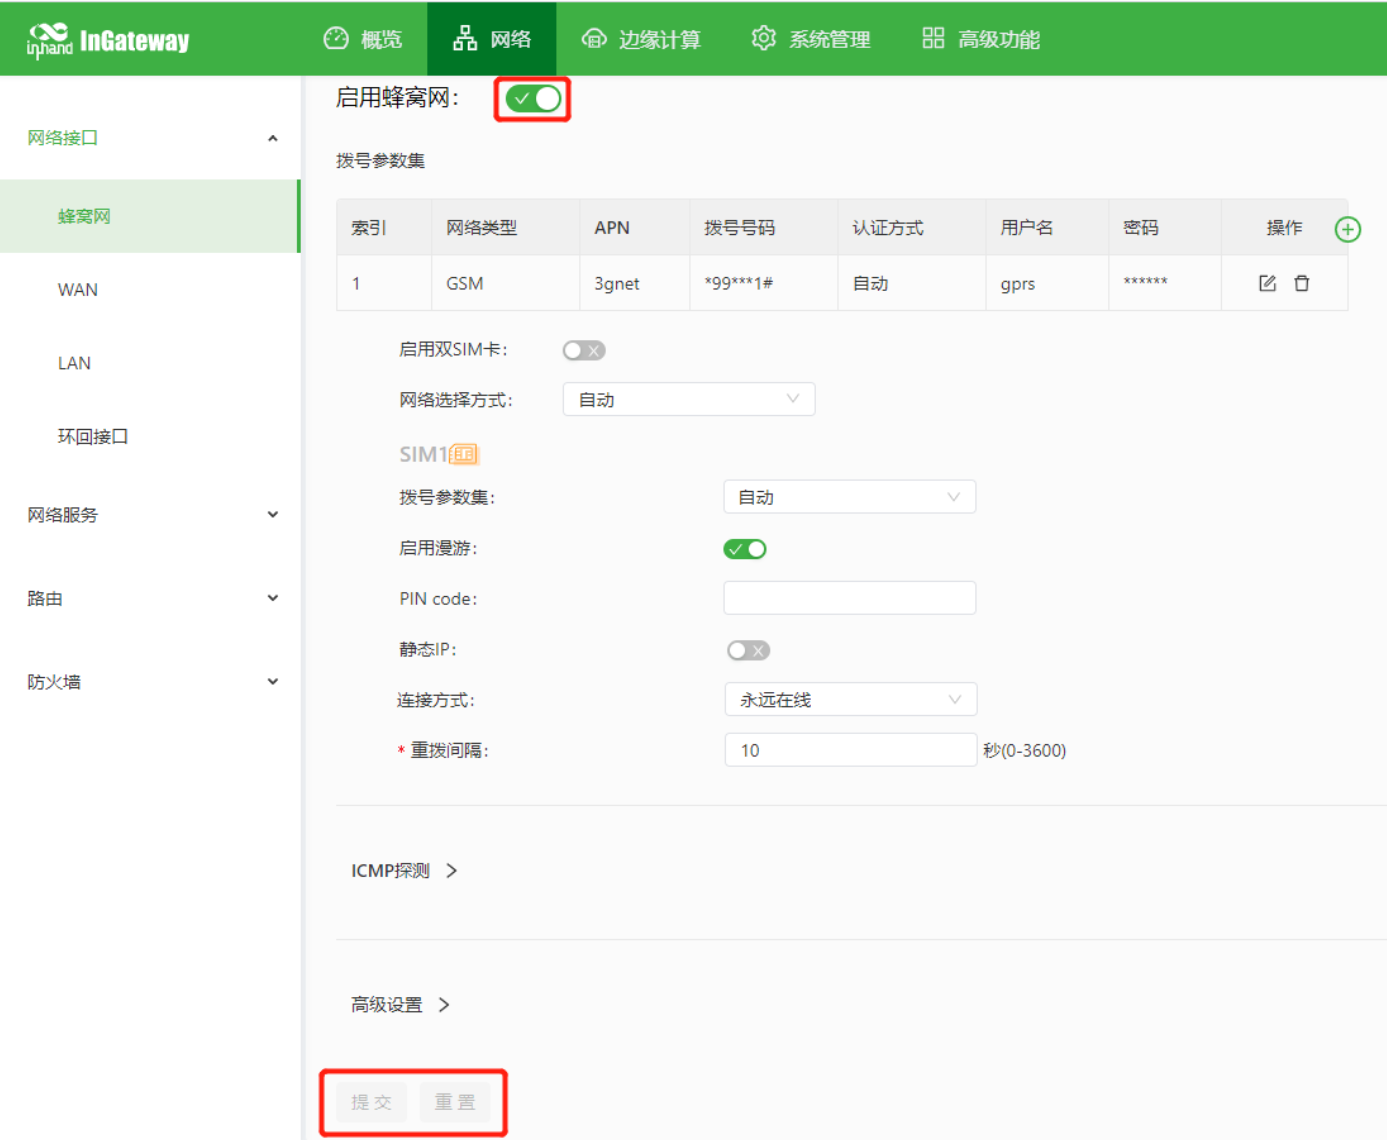Select 蜂窝网 in the sidebar

tap(150, 216)
